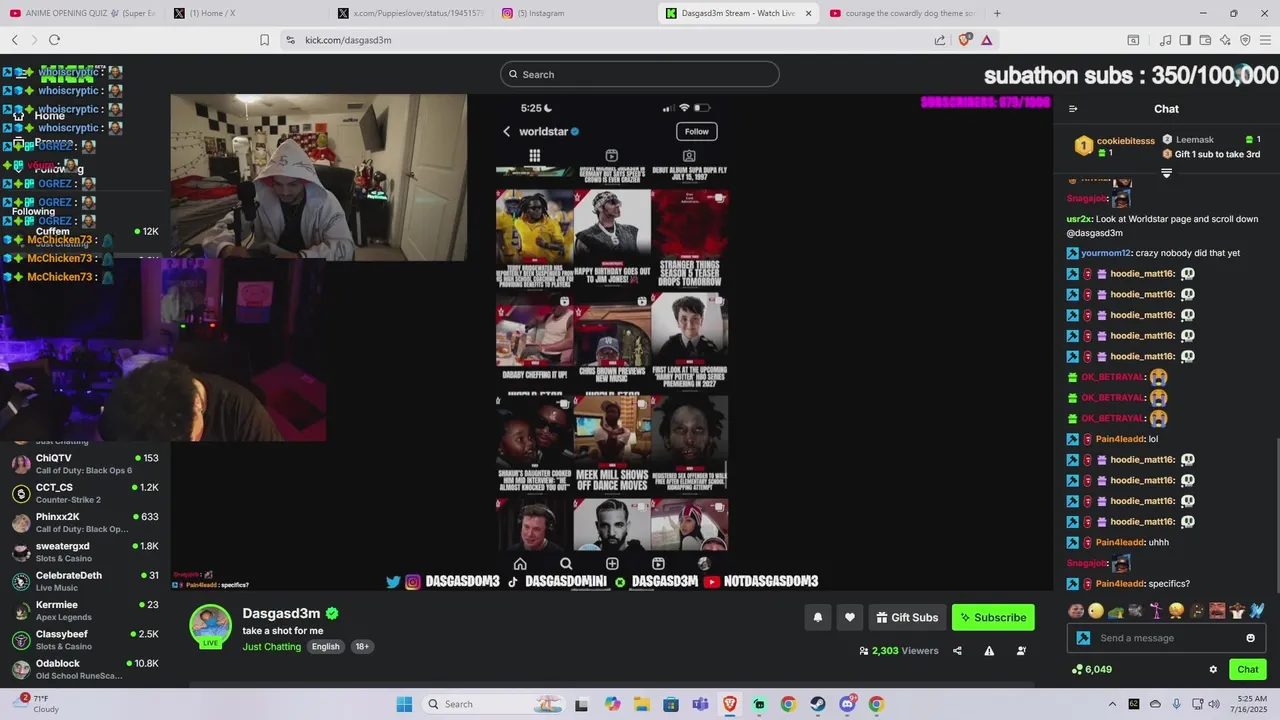Click the address bar share icon
This screenshot has height=720, width=1280.
(x=940, y=40)
